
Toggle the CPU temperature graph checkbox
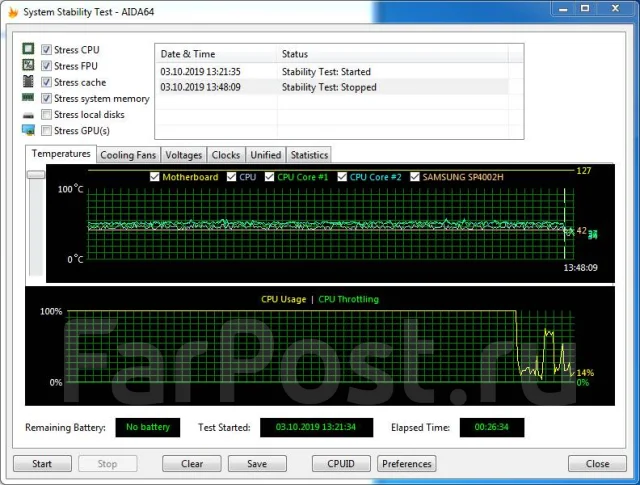coord(231,177)
